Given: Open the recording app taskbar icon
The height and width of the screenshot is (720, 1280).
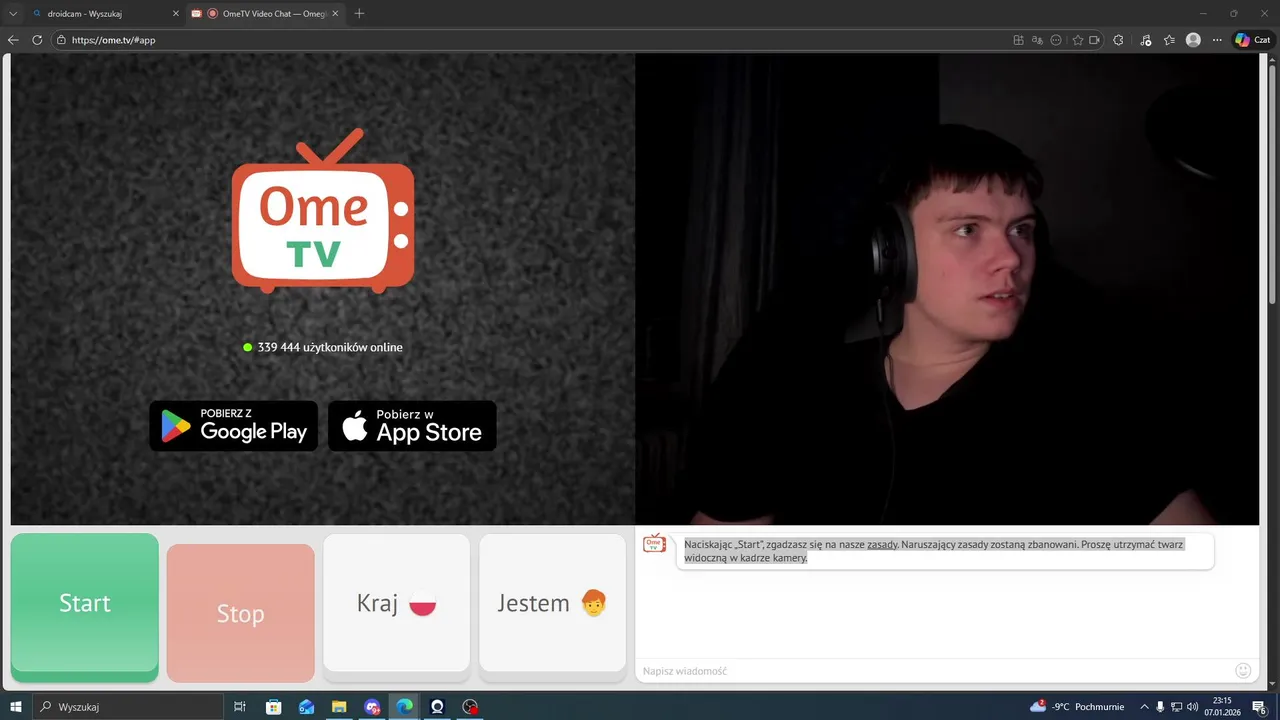Looking at the screenshot, I should pos(470,707).
